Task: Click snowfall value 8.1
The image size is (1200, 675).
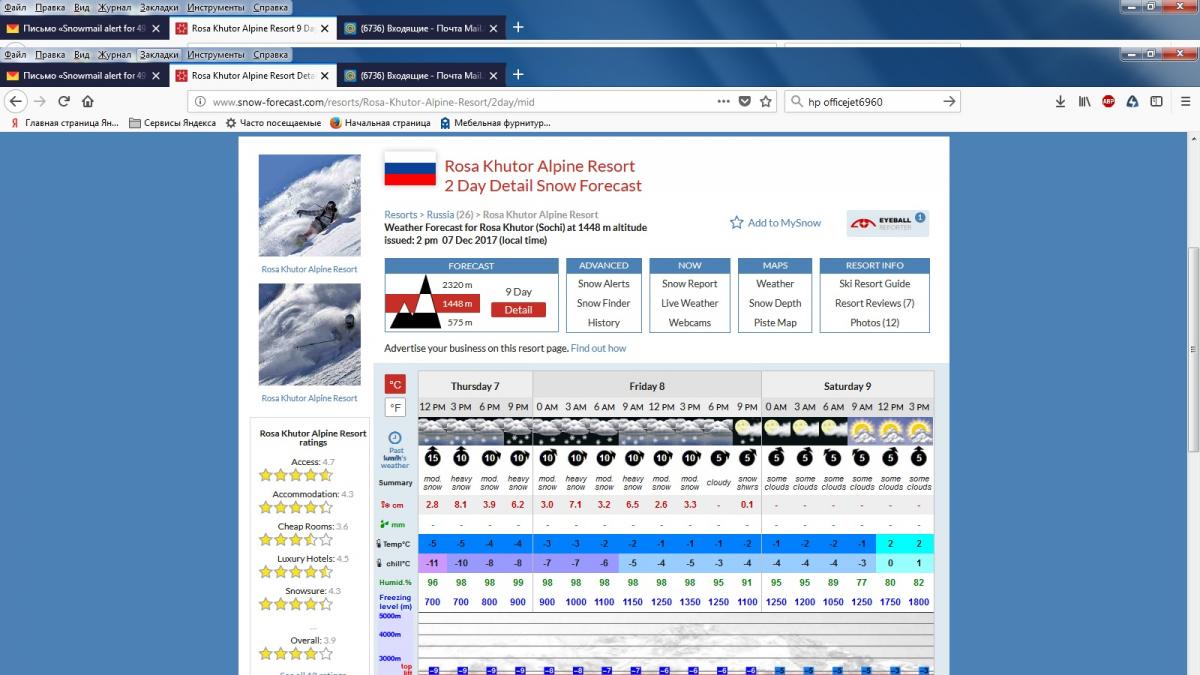Action: [x=461, y=505]
